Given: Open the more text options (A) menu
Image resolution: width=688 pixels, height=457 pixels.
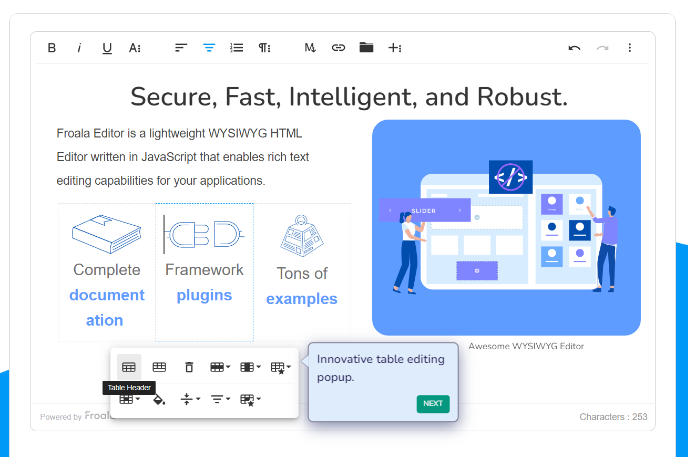Looking at the screenshot, I should [x=135, y=48].
